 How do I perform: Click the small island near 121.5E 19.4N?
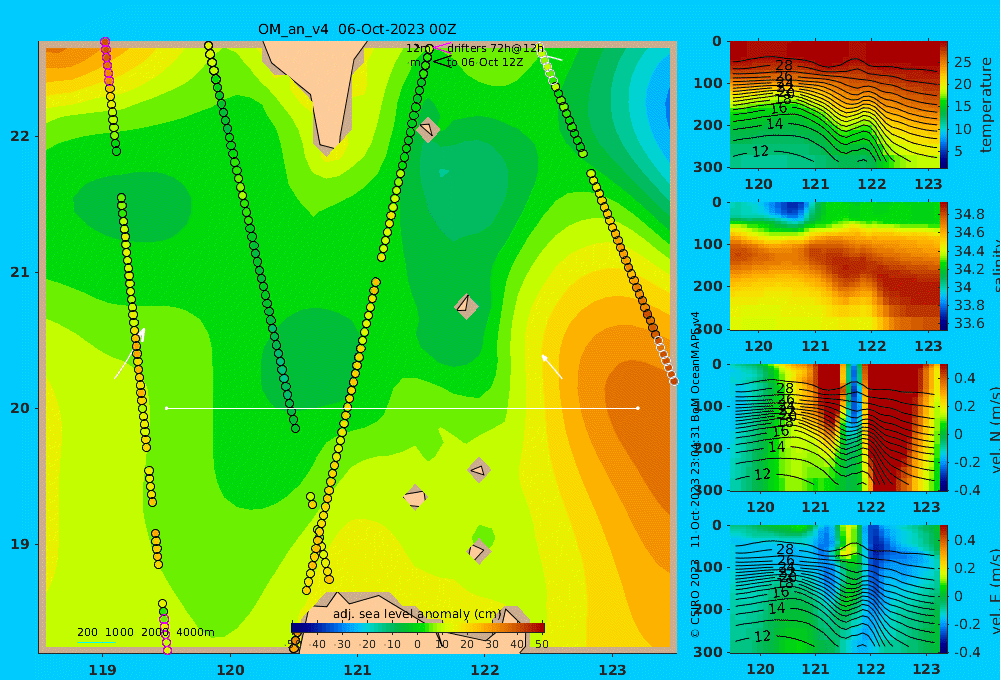click(x=415, y=497)
